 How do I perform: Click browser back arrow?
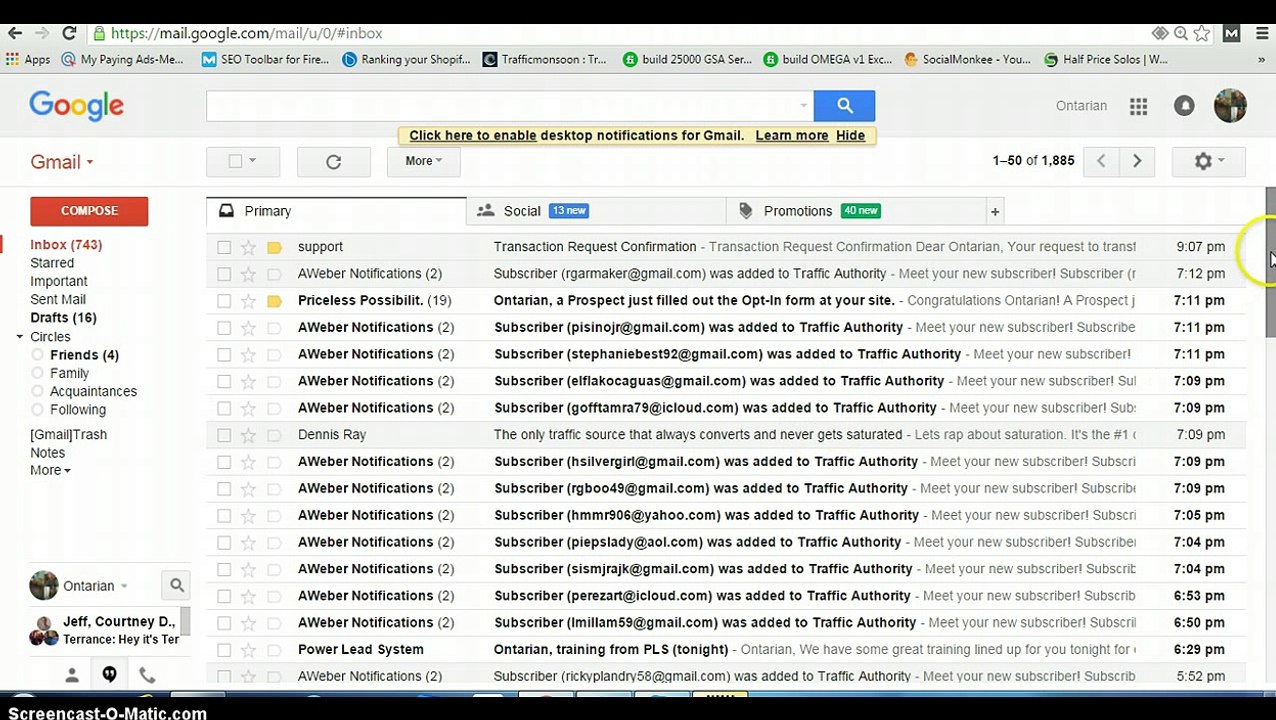click(15, 33)
